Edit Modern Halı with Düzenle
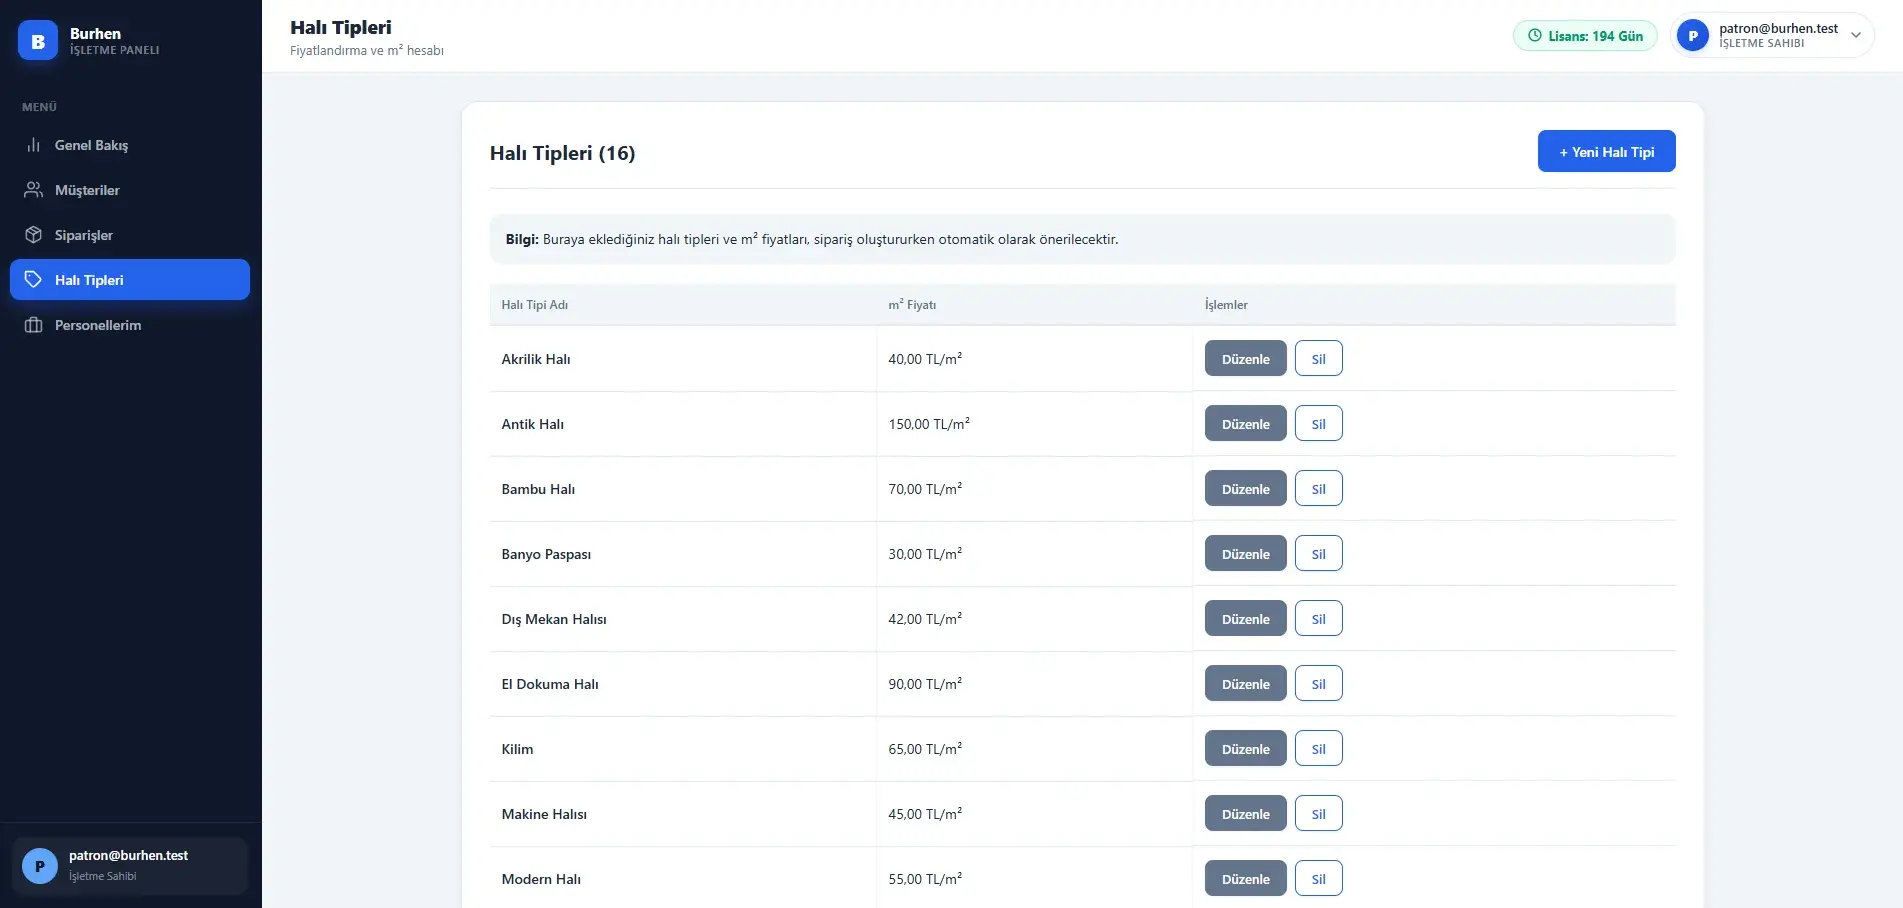This screenshot has width=1903, height=908. coord(1245,878)
